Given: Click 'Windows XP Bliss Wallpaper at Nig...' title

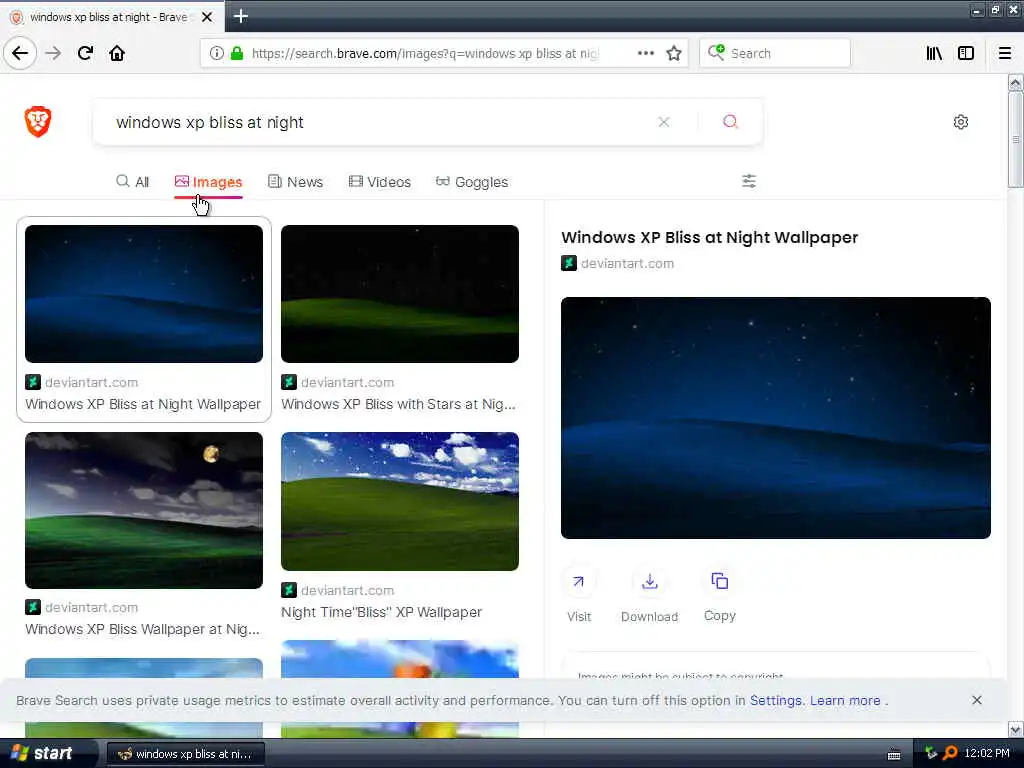Looking at the screenshot, I should coord(142,629).
